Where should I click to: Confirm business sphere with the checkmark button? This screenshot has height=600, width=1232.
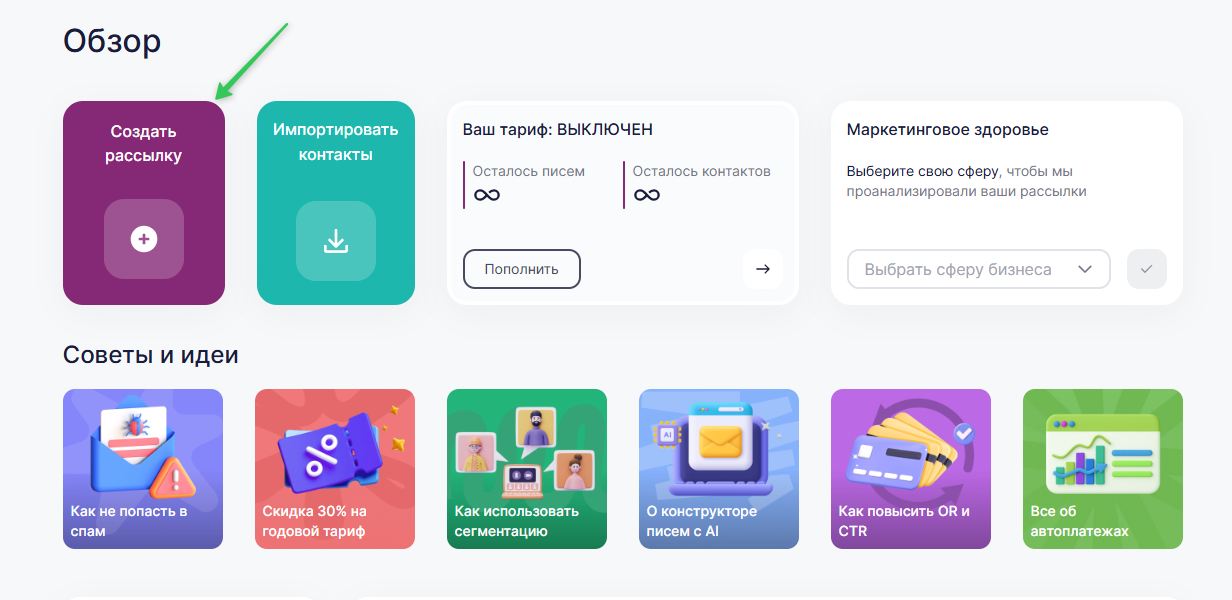tap(1147, 269)
